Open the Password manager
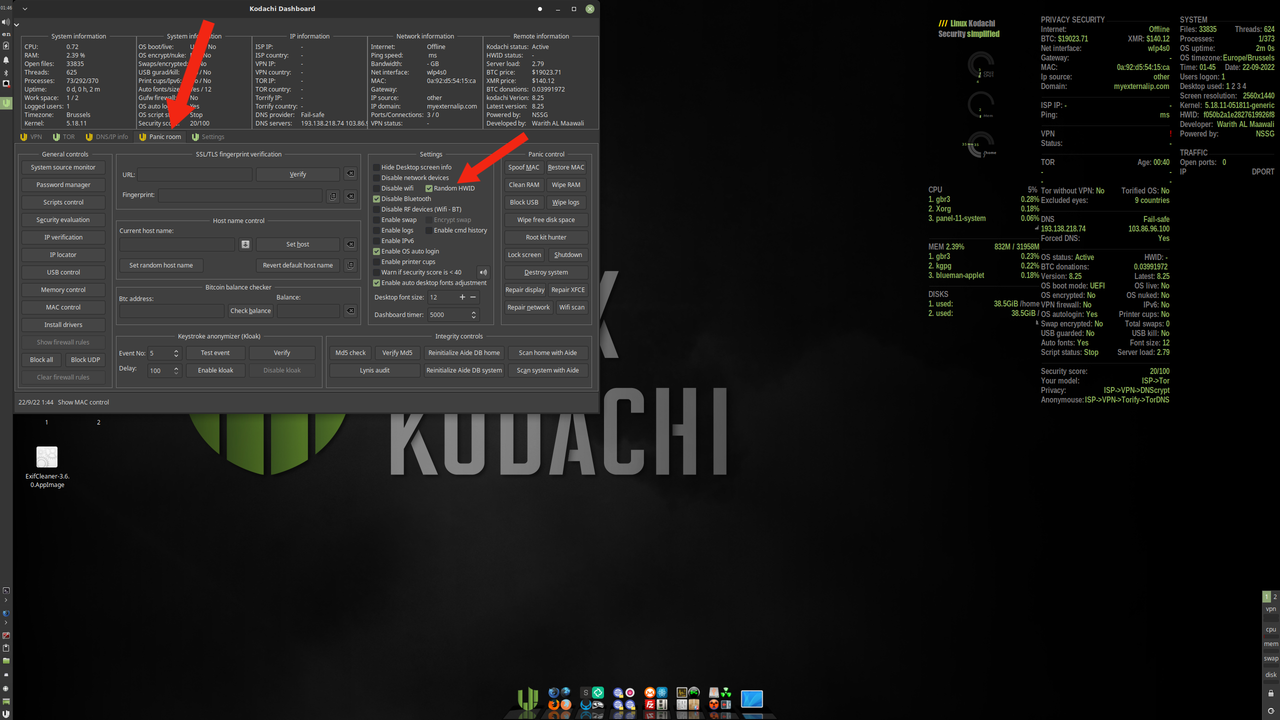 pyautogui.click(x=63, y=184)
